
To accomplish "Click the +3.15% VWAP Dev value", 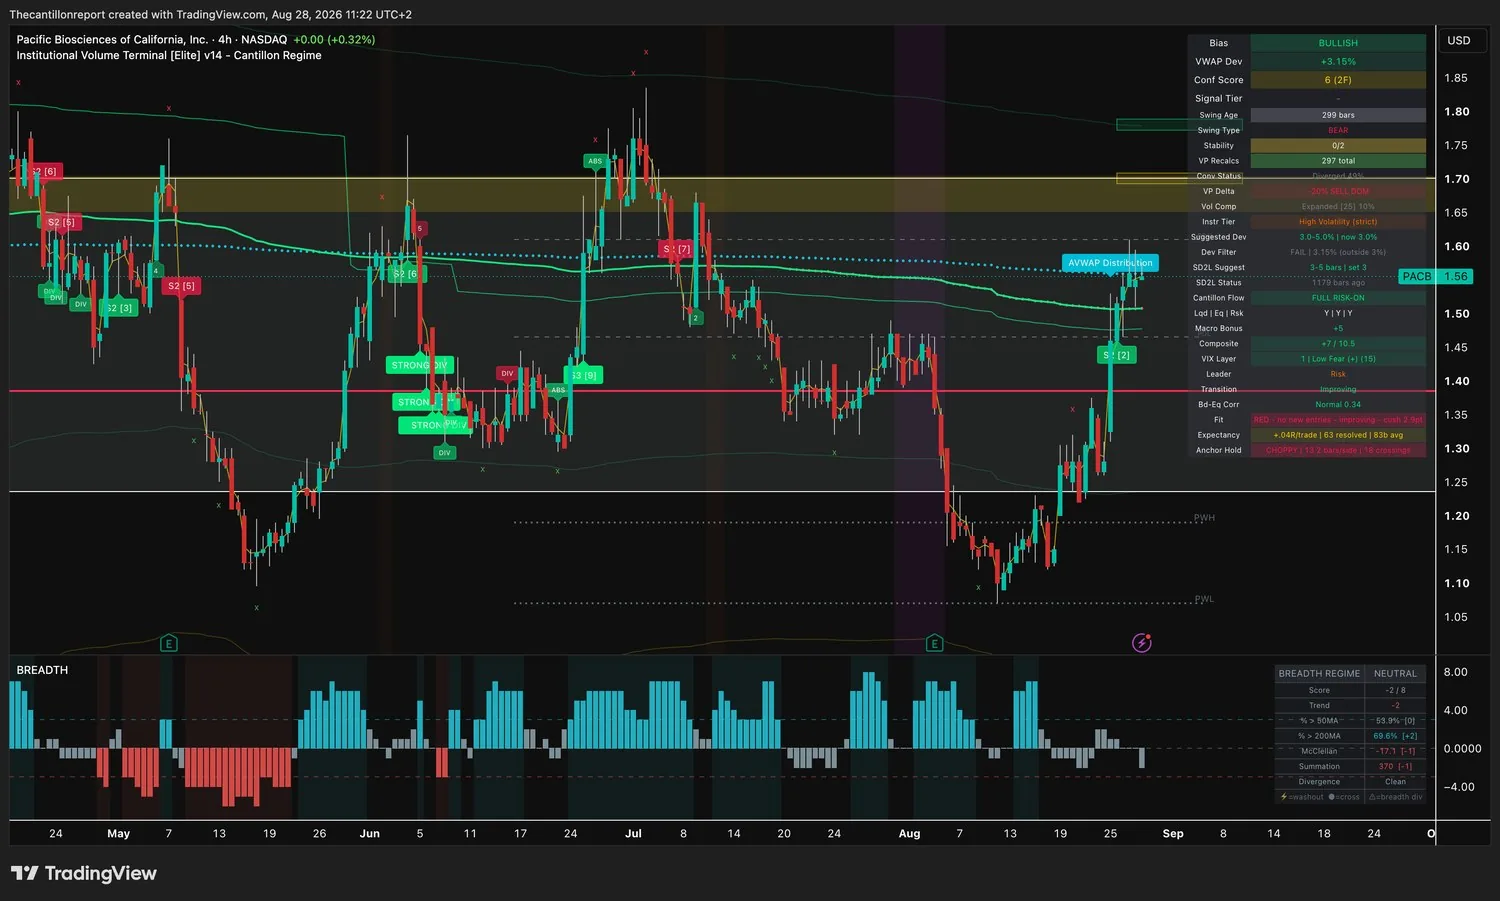I will click(1338, 61).
